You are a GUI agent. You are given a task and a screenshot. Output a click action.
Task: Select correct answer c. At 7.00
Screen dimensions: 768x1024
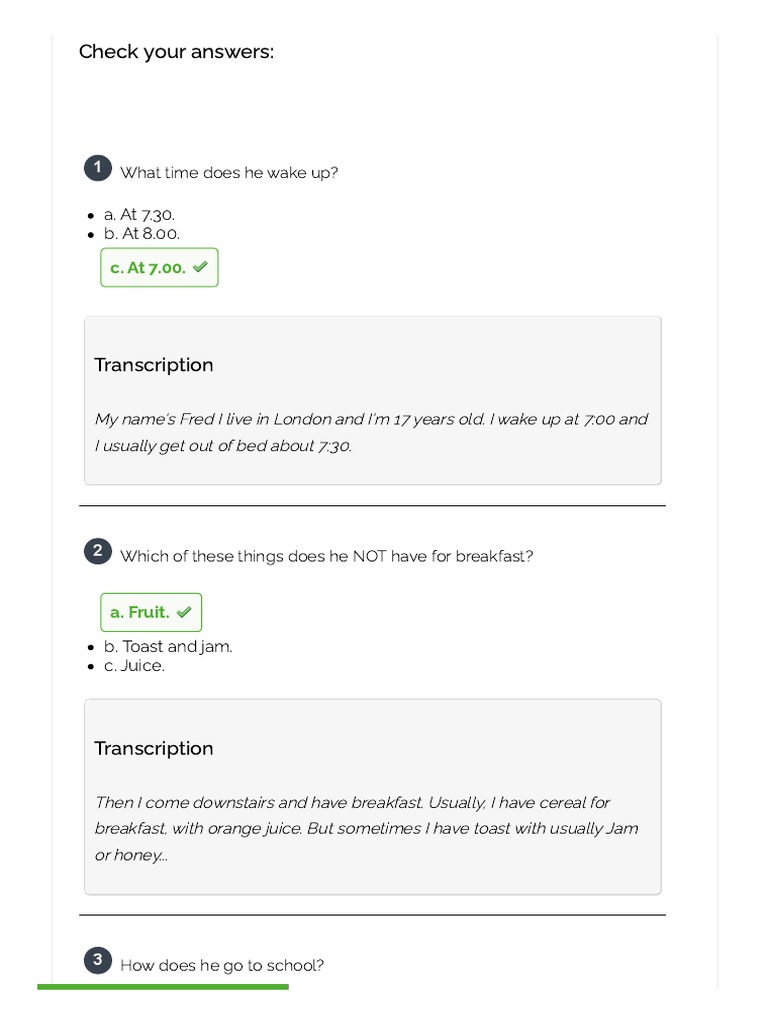click(148, 268)
